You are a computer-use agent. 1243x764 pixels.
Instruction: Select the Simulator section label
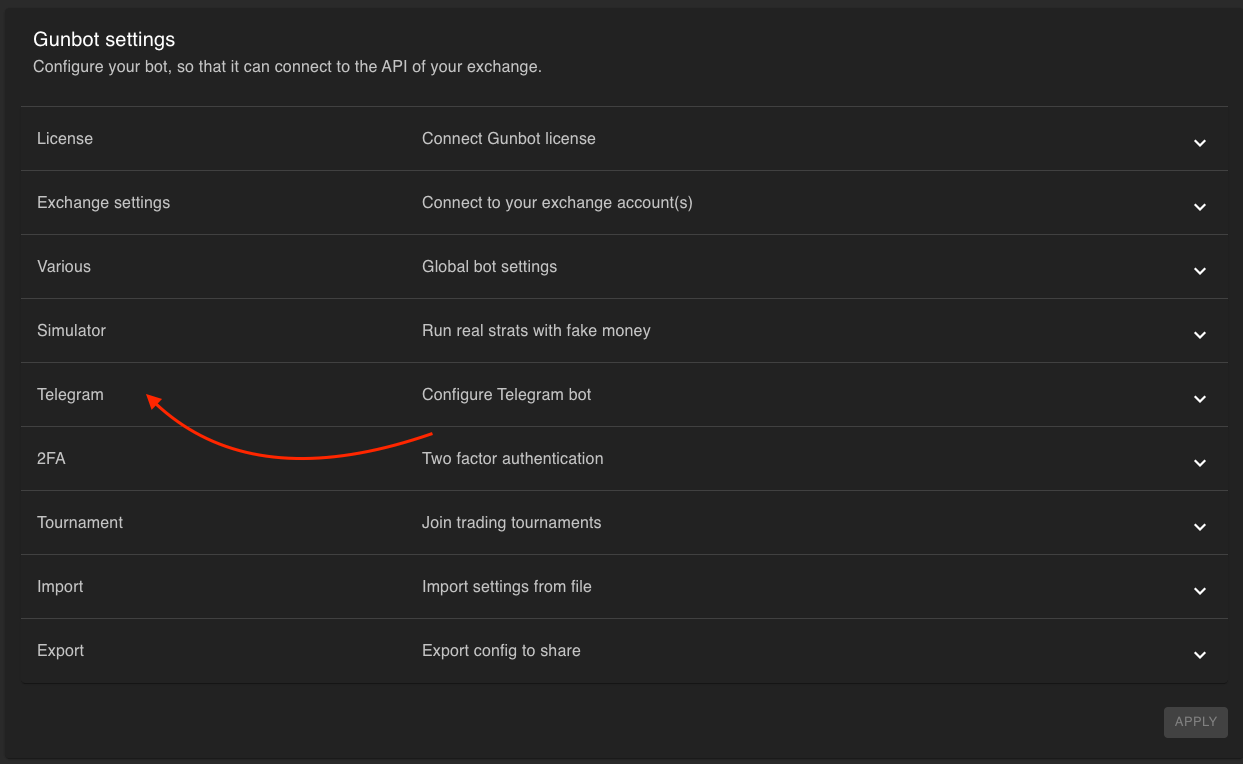[71, 331]
